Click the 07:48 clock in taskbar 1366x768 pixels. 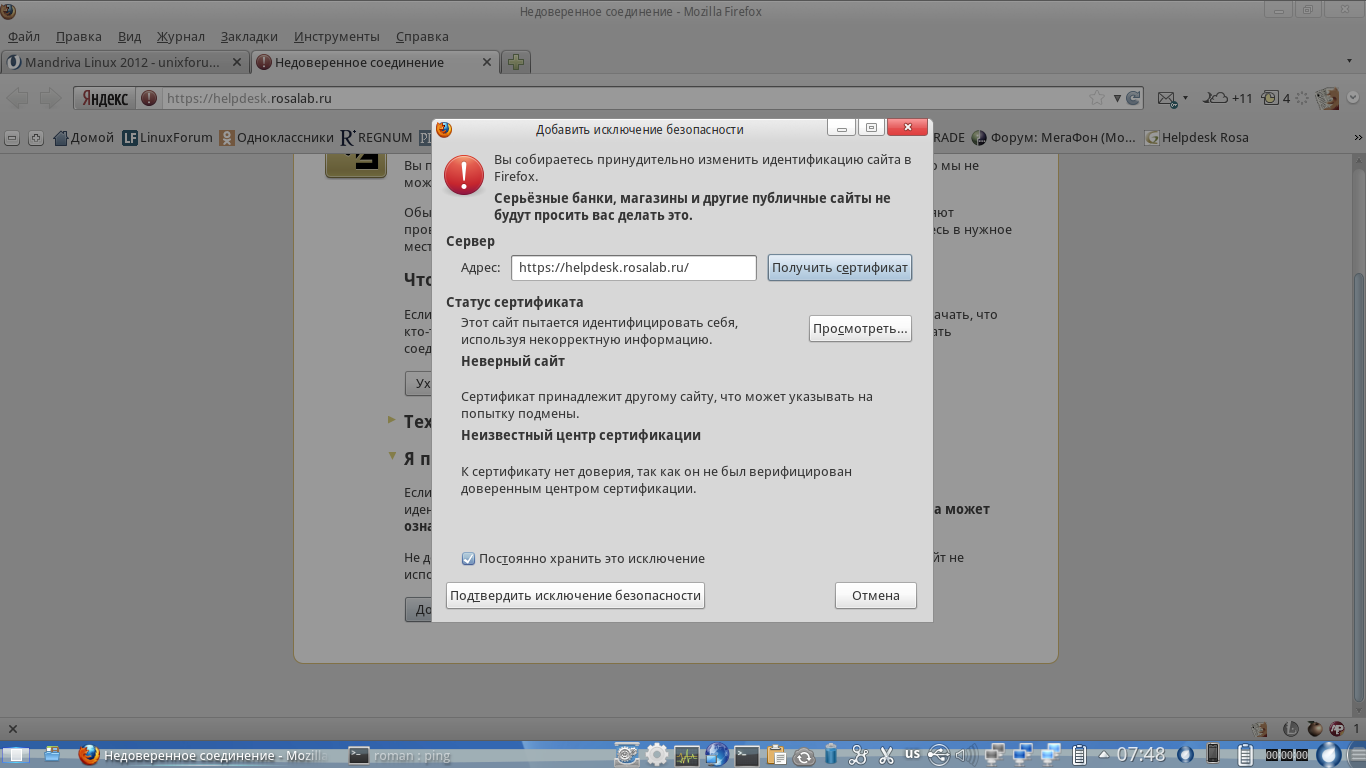click(1141, 754)
